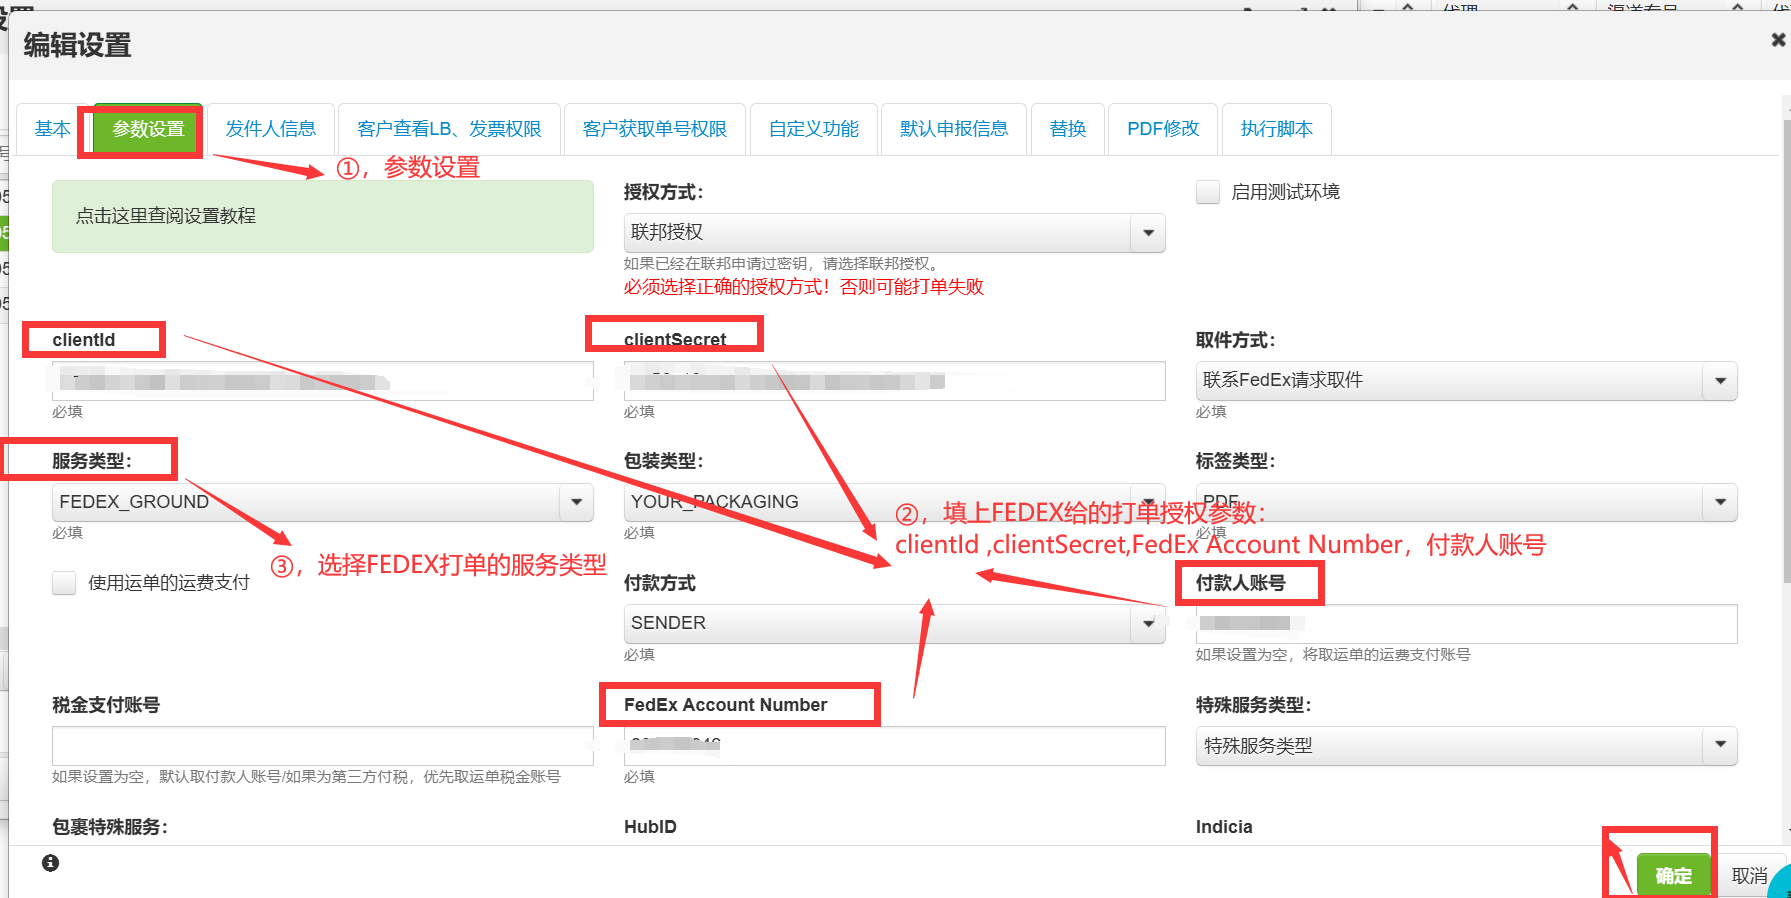Viewport: 1791px width, 898px height.
Task: Enable the 启用测试环境 checkbox
Action: click(1208, 192)
